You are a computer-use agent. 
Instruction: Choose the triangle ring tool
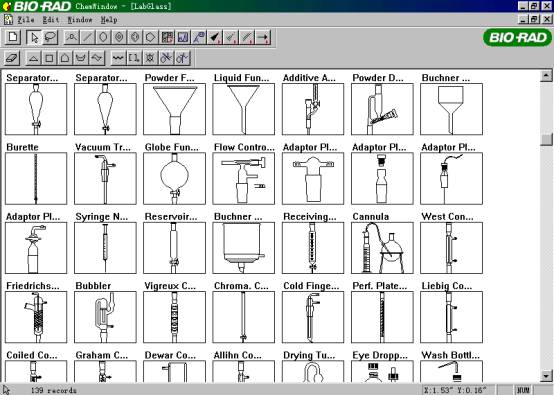pos(34,58)
